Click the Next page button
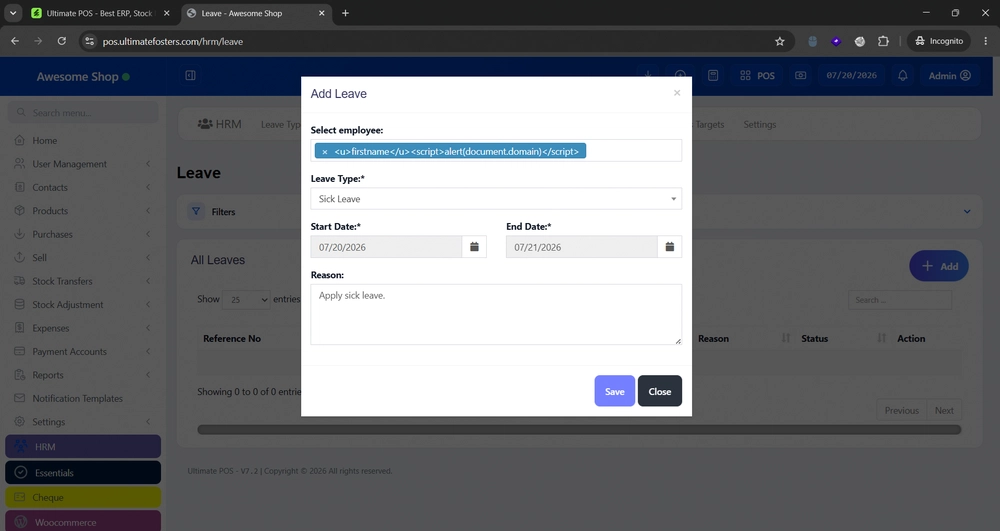Image resolution: width=1000 pixels, height=531 pixels. click(944, 411)
